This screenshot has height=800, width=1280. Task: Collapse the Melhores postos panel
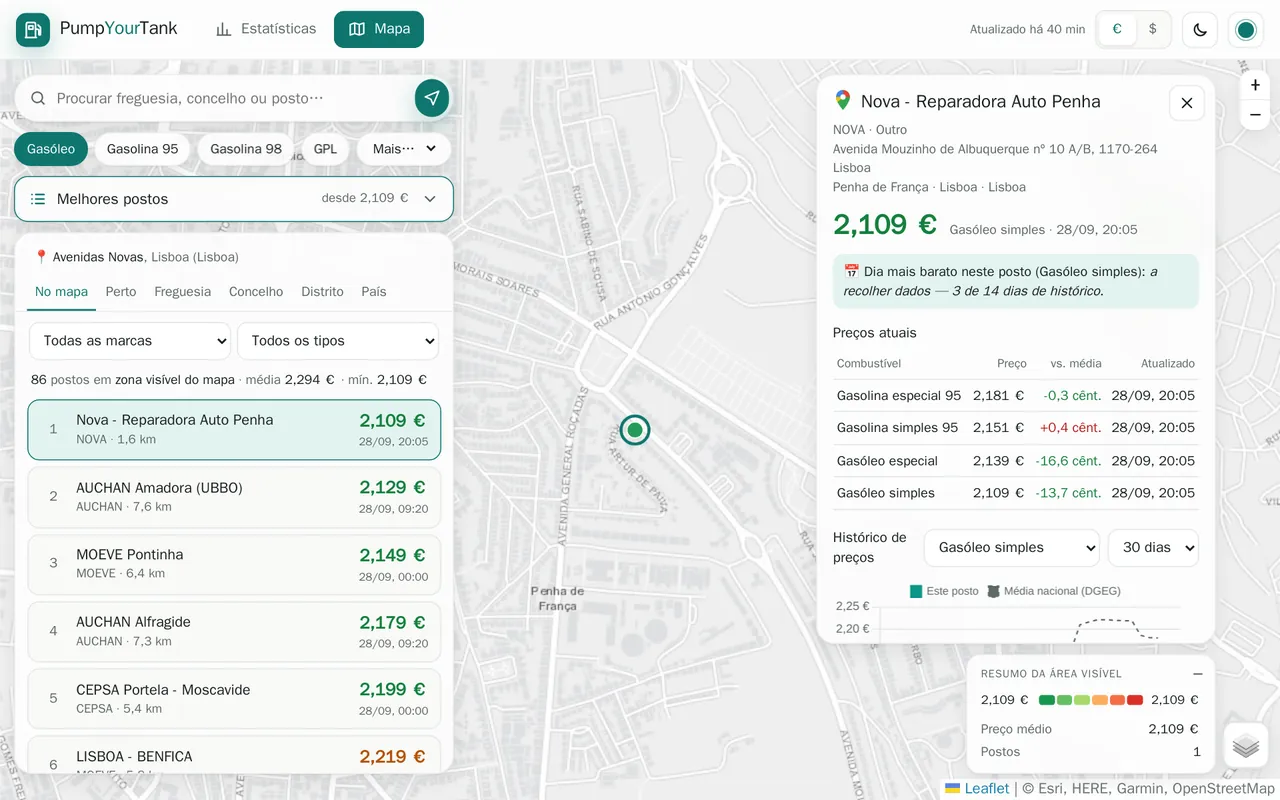coord(234,199)
